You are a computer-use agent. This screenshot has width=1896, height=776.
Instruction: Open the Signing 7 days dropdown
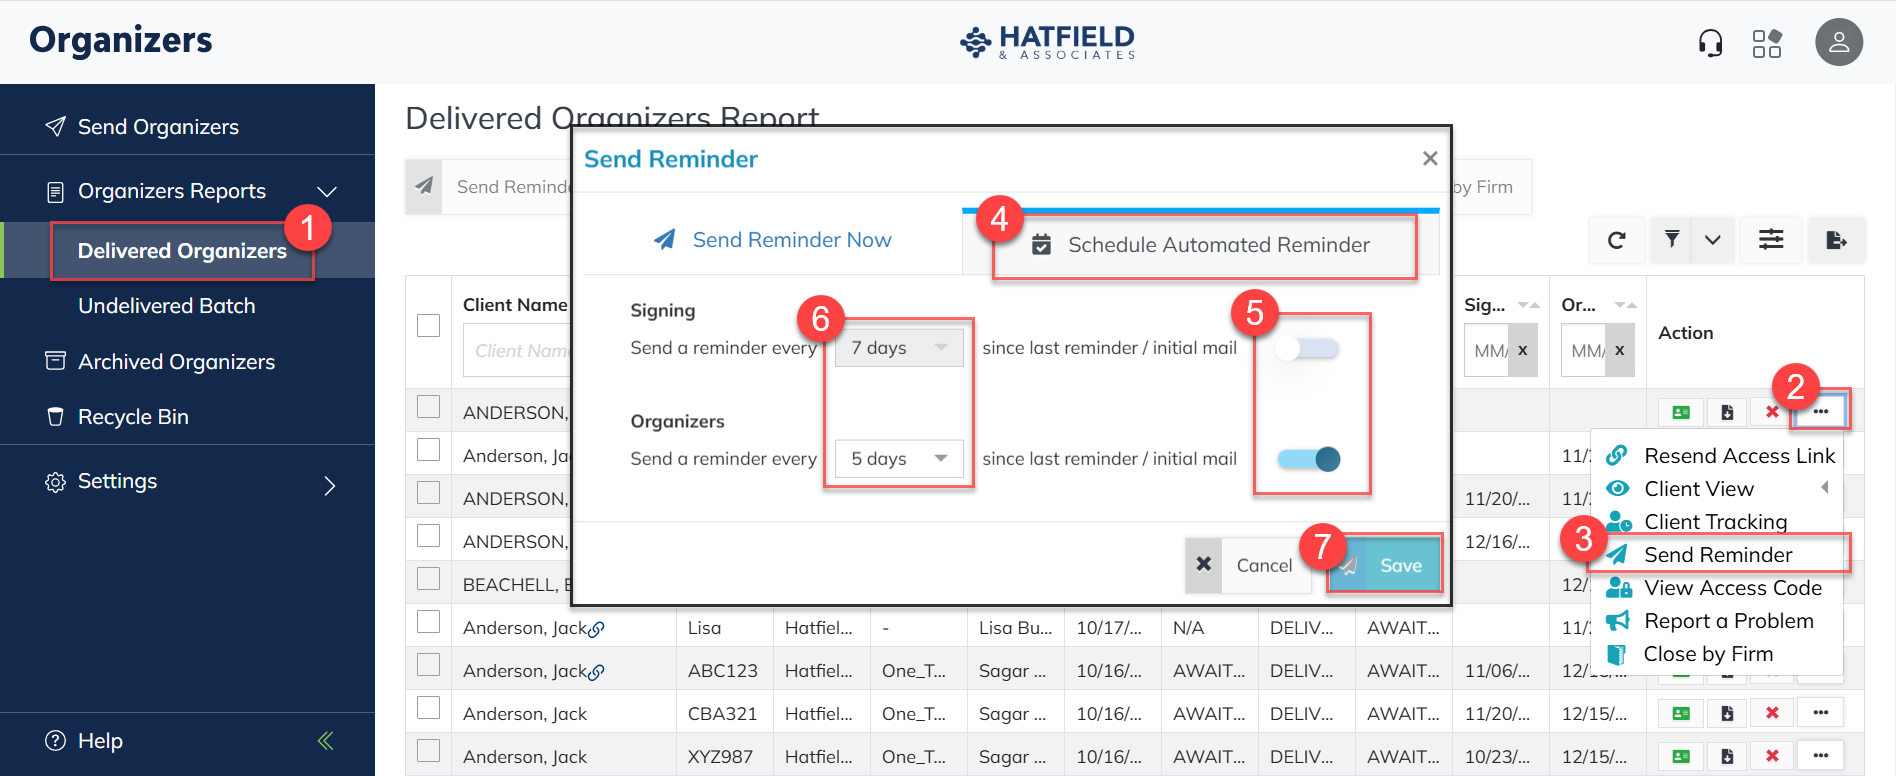point(899,348)
